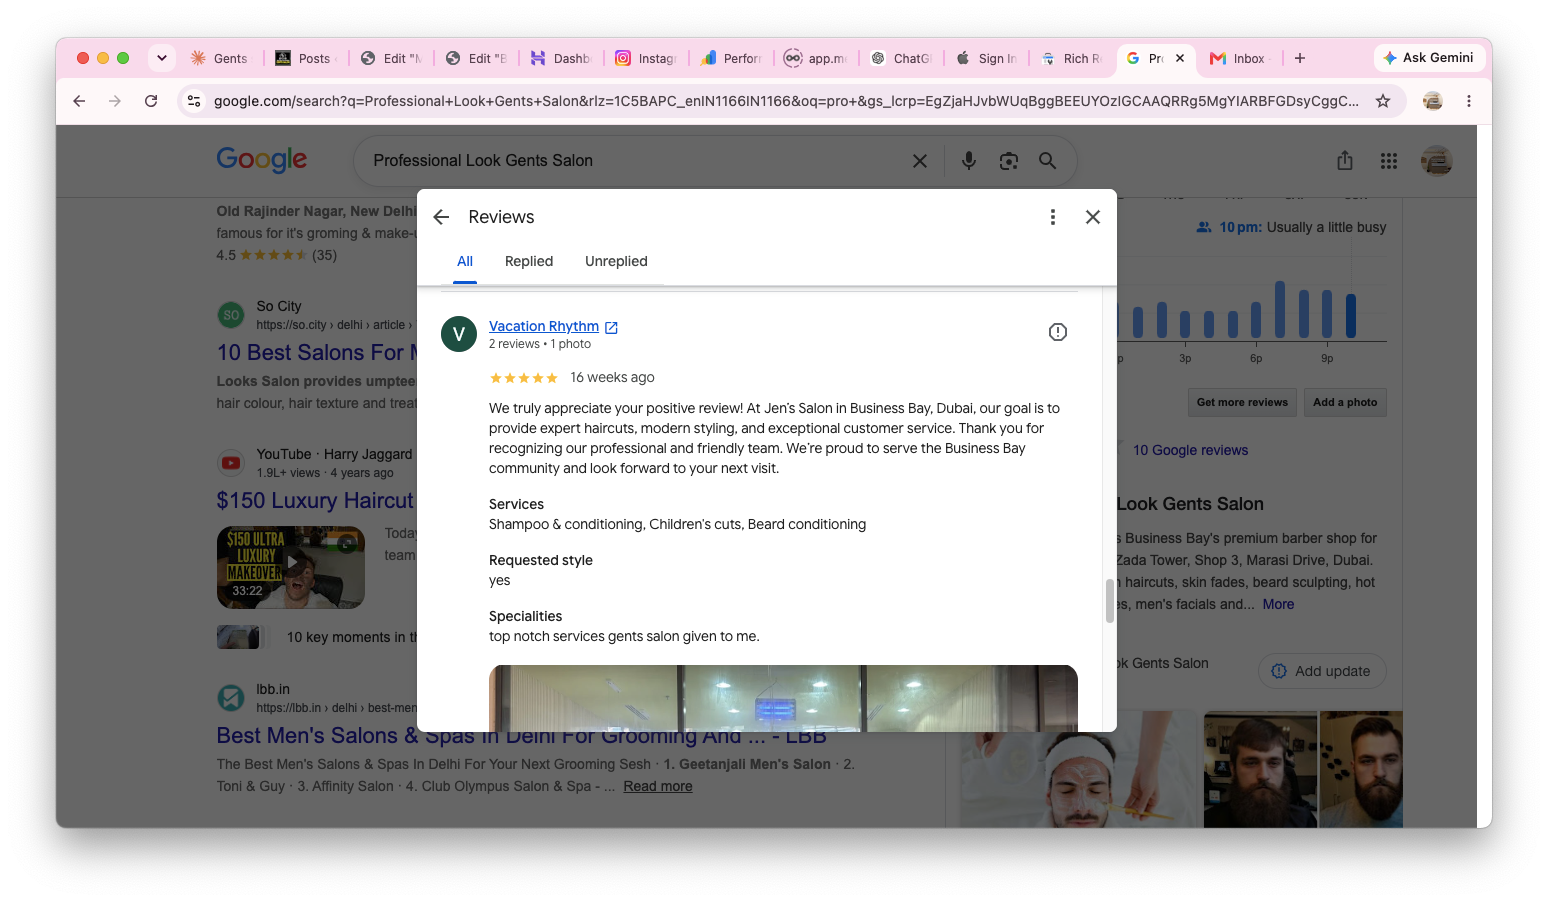Click the Add a photo button
Screen dimensions: 1548x902
[x=1345, y=402]
